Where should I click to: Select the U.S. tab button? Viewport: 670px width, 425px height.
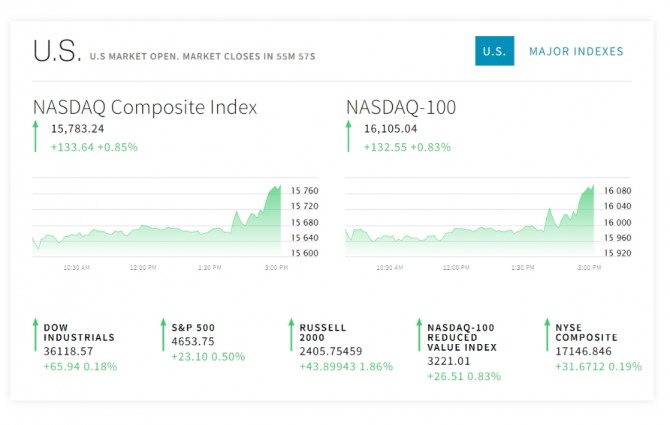tap(494, 51)
